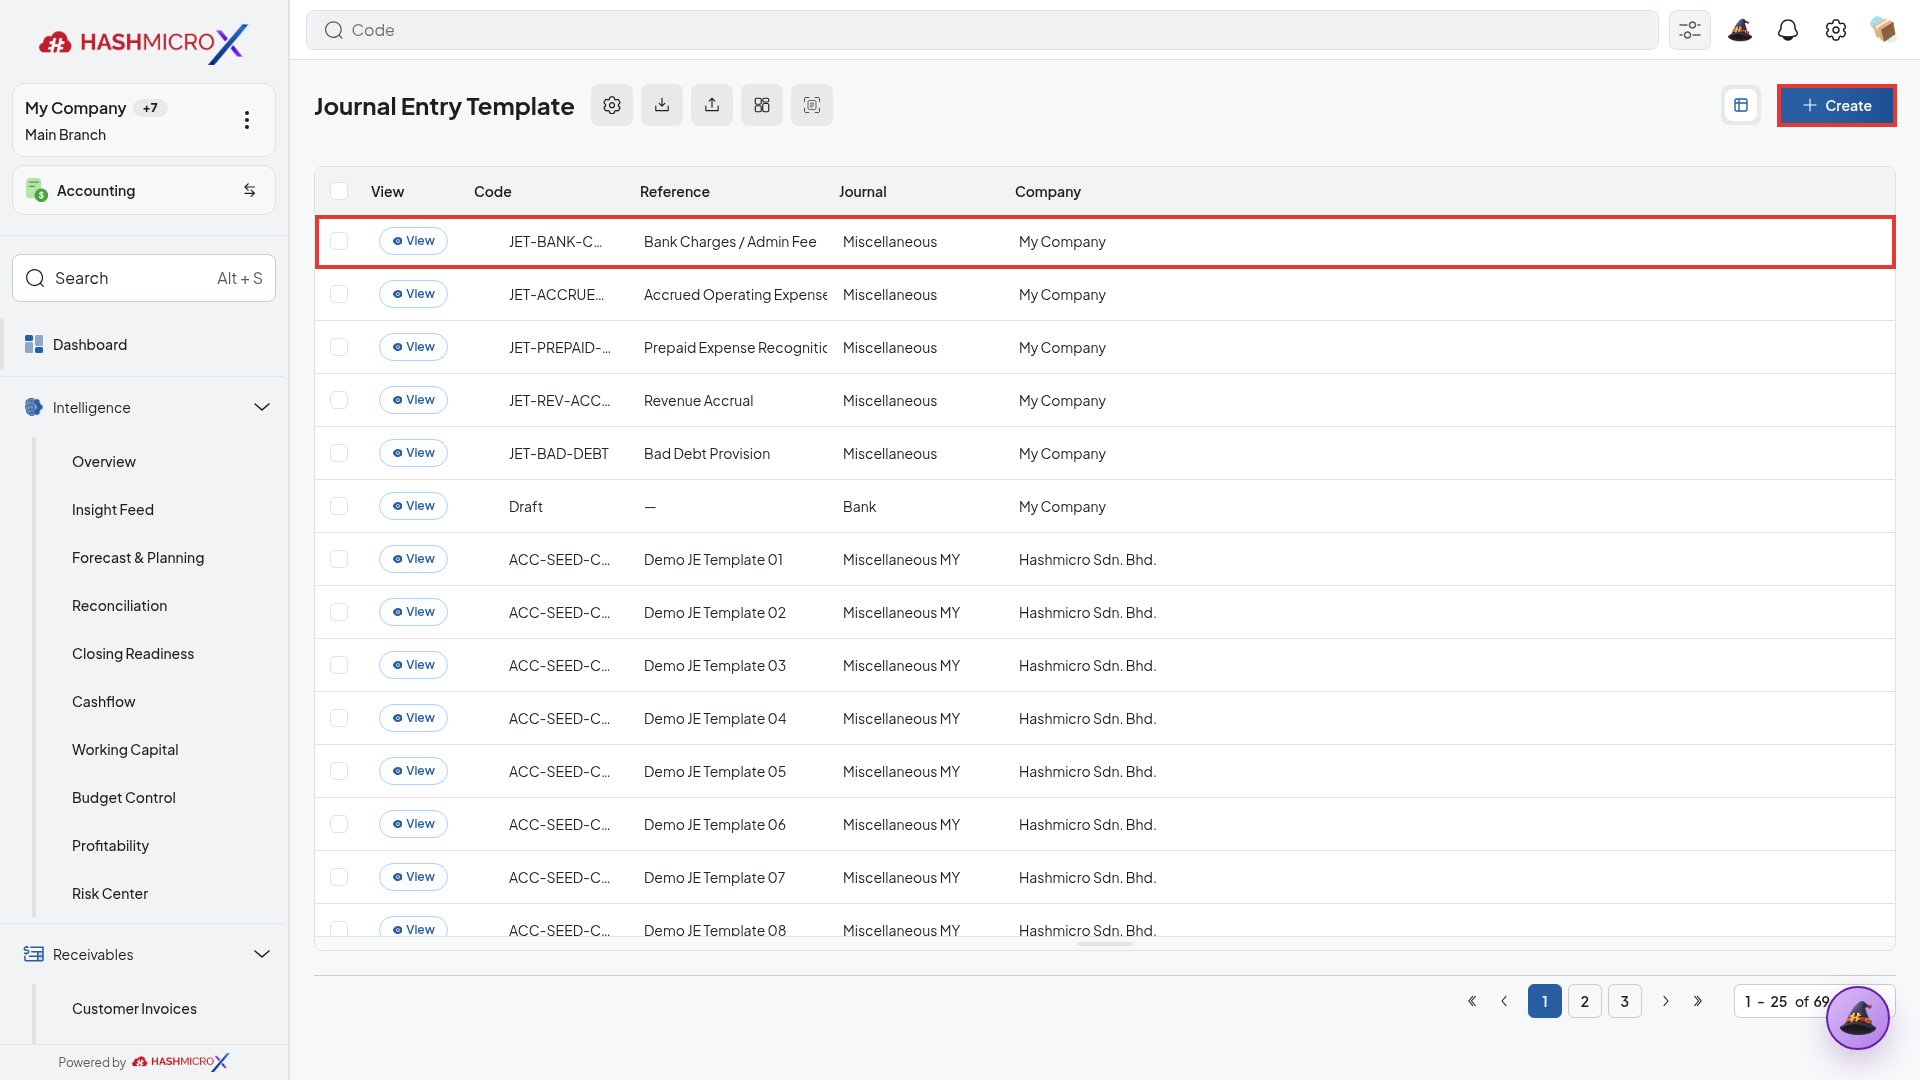
Task: Open Risk Center in the sidebar
Action: tap(110, 893)
